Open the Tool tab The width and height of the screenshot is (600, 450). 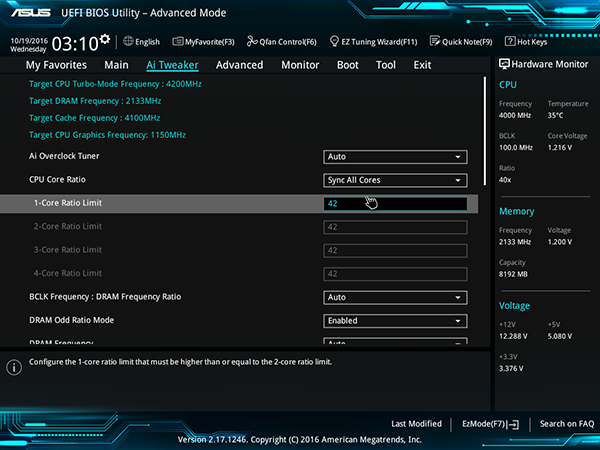click(x=386, y=65)
